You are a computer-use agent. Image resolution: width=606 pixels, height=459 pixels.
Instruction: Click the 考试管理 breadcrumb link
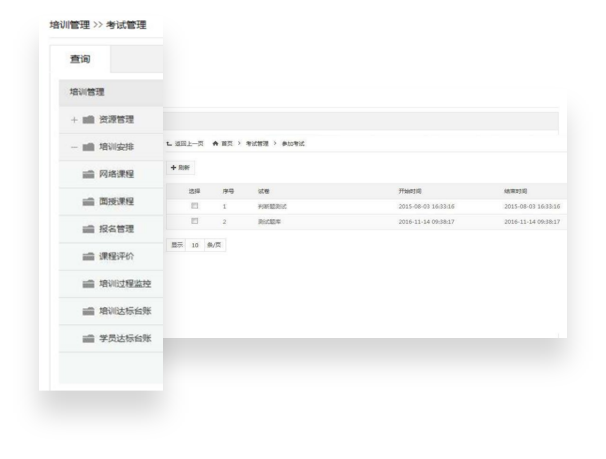257,144
